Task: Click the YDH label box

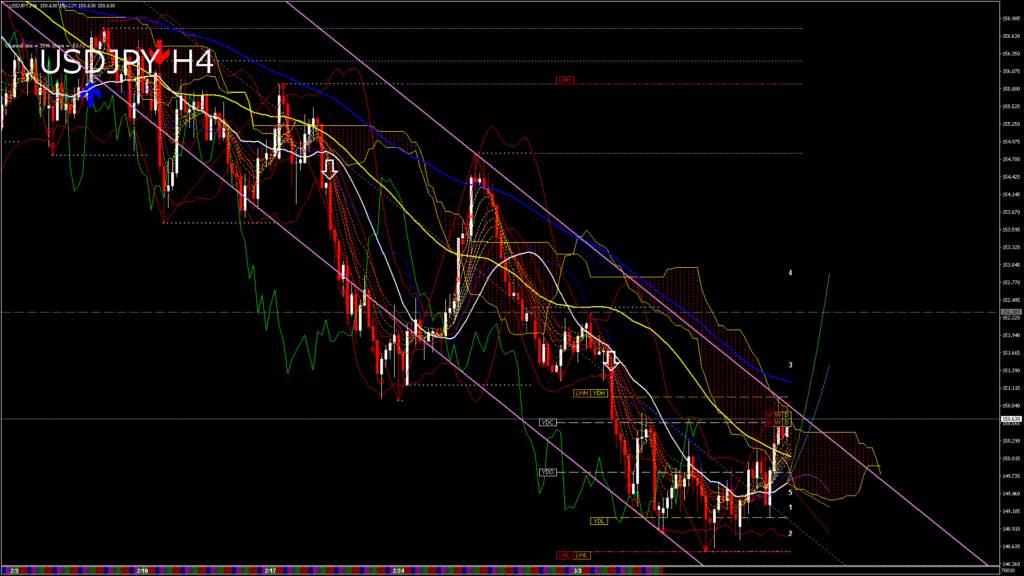Action: coord(599,394)
